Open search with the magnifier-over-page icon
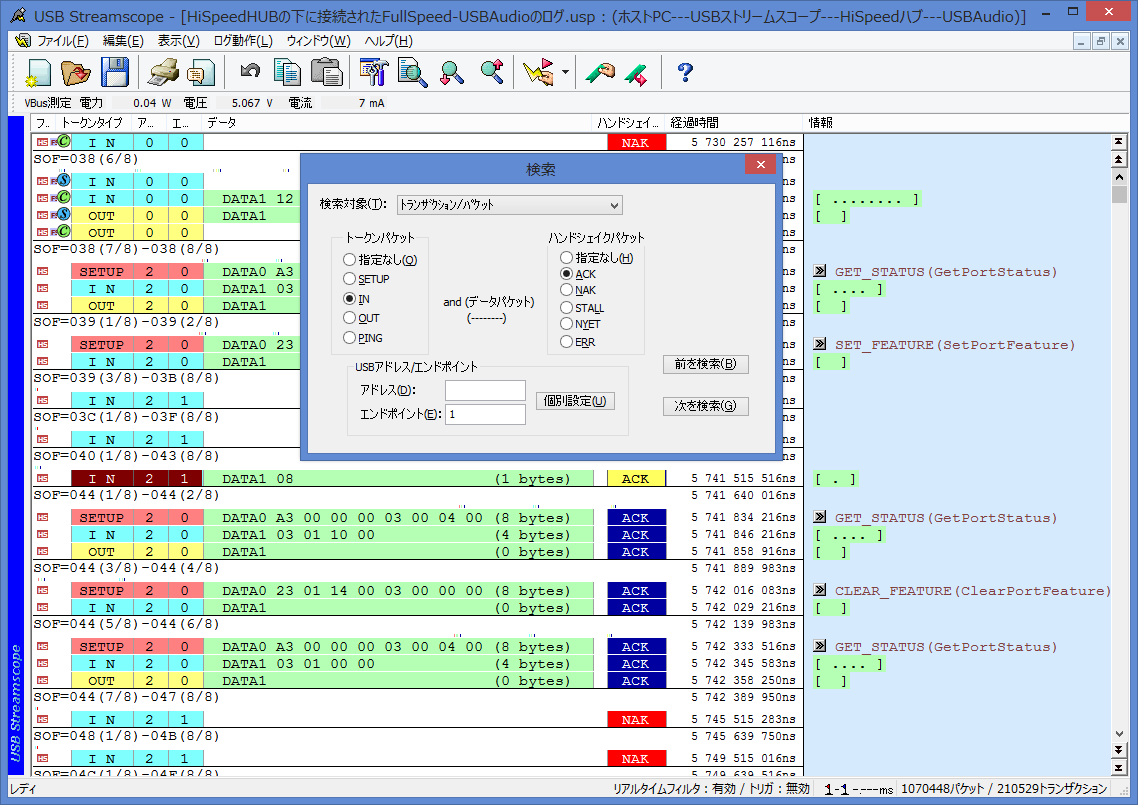 point(412,73)
